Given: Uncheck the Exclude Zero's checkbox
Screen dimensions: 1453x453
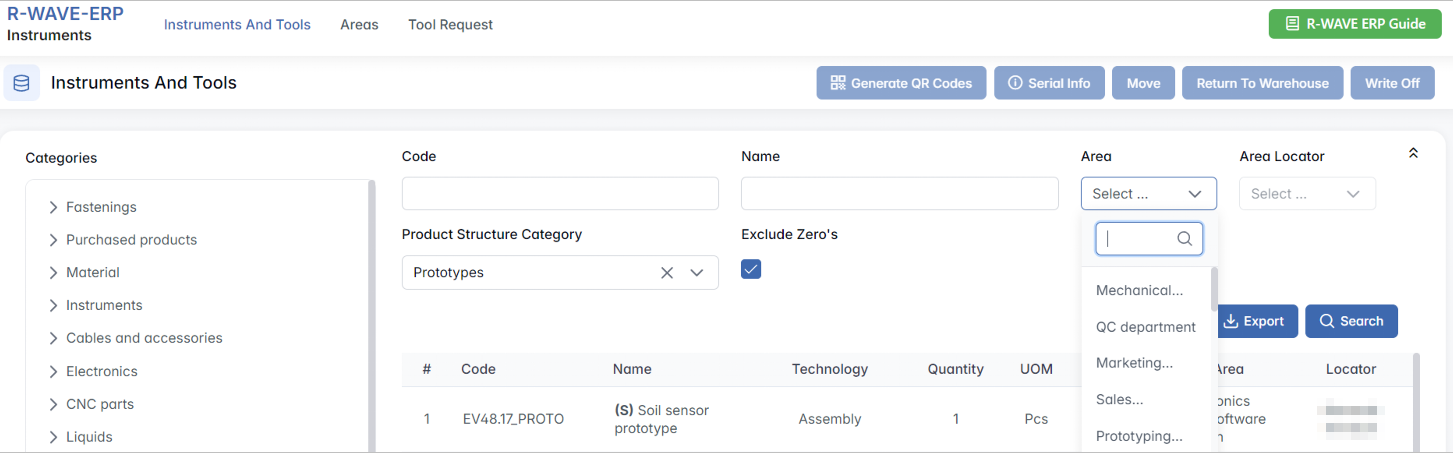Looking at the screenshot, I should tap(751, 269).
